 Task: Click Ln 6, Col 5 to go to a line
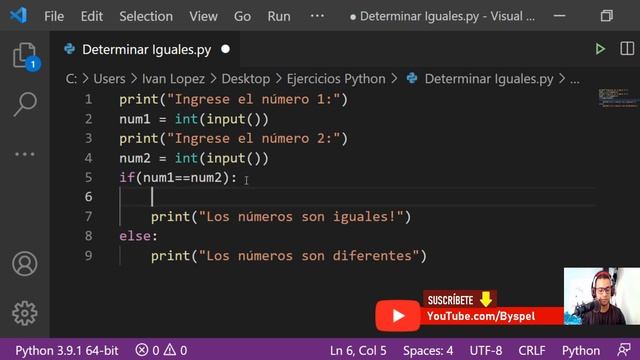pyautogui.click(x=358, y=350)
